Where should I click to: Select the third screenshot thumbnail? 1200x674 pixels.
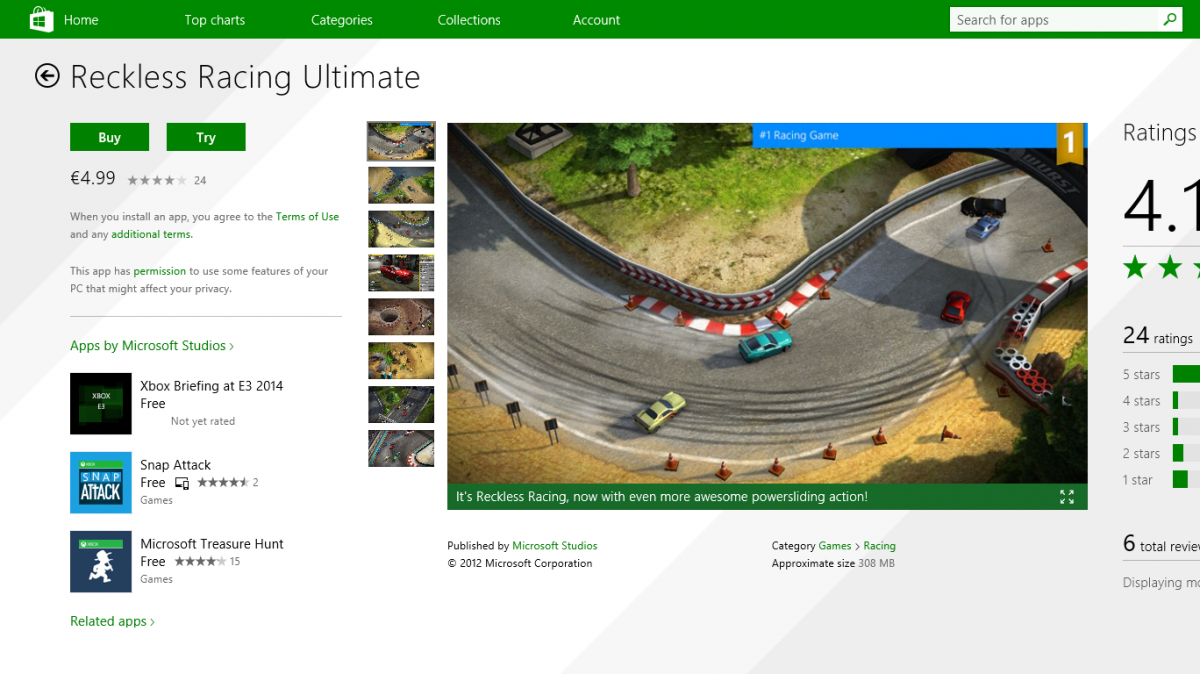401,229
